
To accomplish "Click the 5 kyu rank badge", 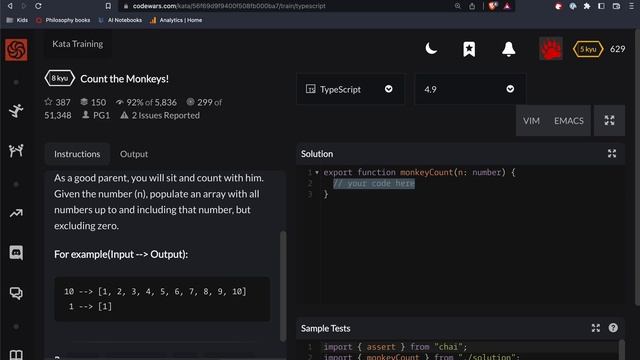I will point(588,49).
